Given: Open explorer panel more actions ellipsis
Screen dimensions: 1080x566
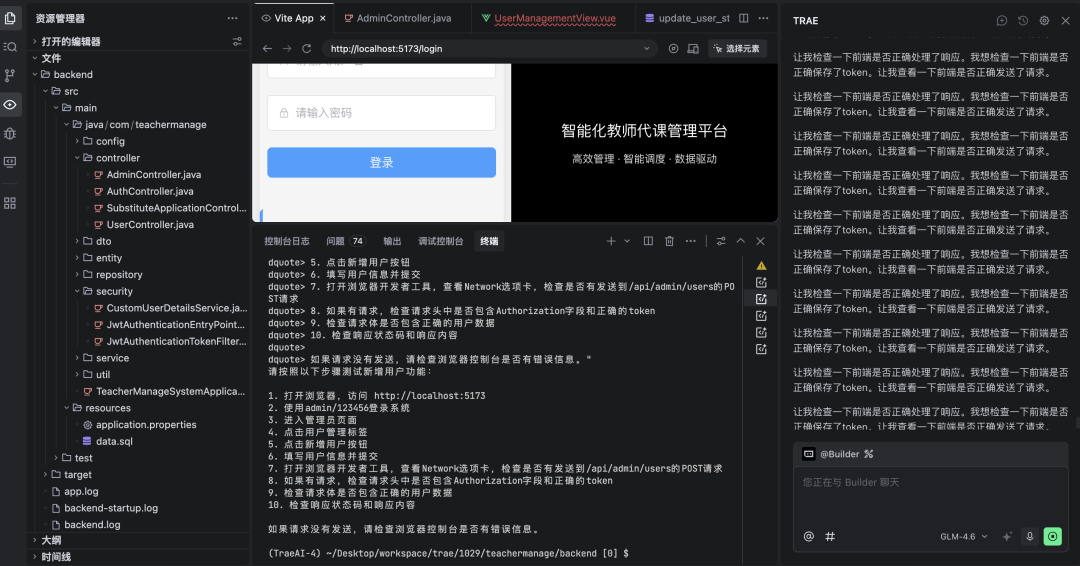Looking at the screenshot, I should 232,19.
